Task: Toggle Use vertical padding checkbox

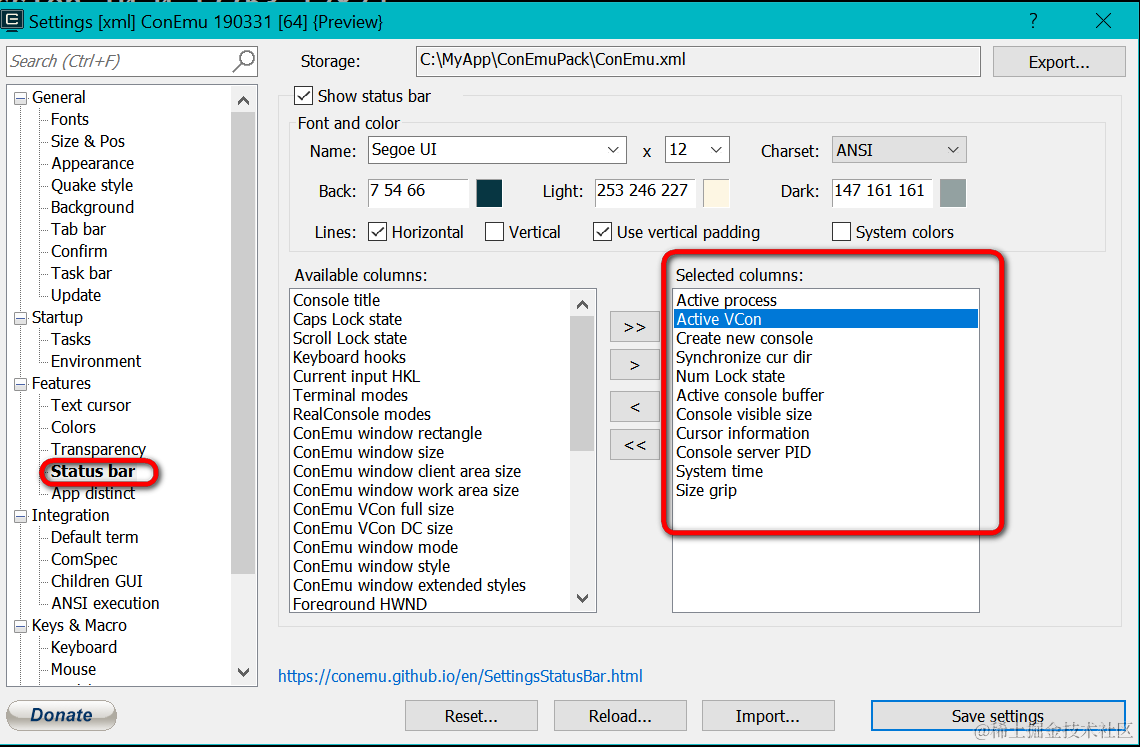Action: tap(602, 232)
